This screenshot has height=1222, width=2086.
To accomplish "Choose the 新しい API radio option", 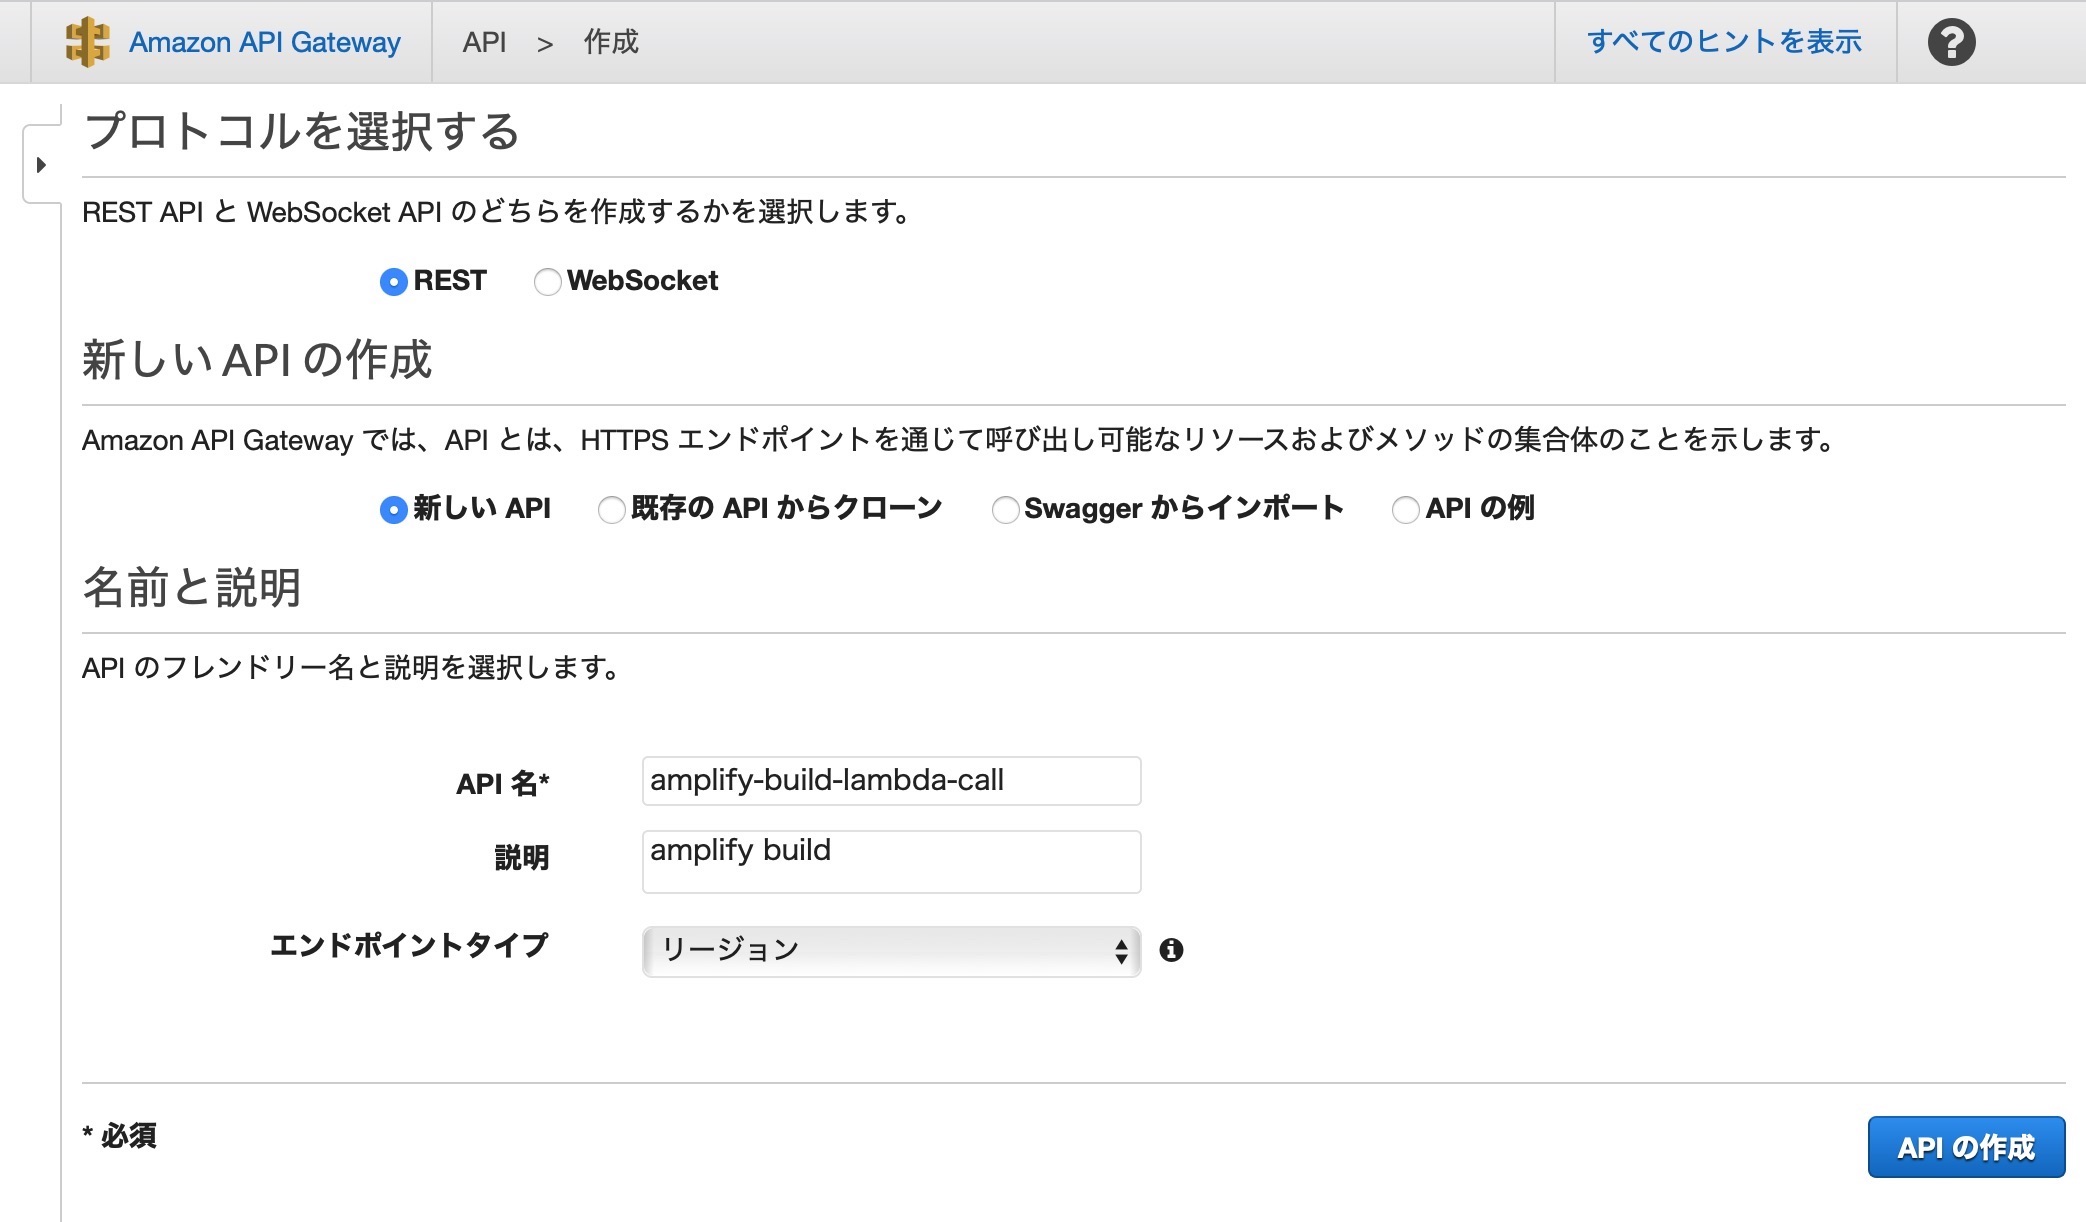I will point(394,510).
